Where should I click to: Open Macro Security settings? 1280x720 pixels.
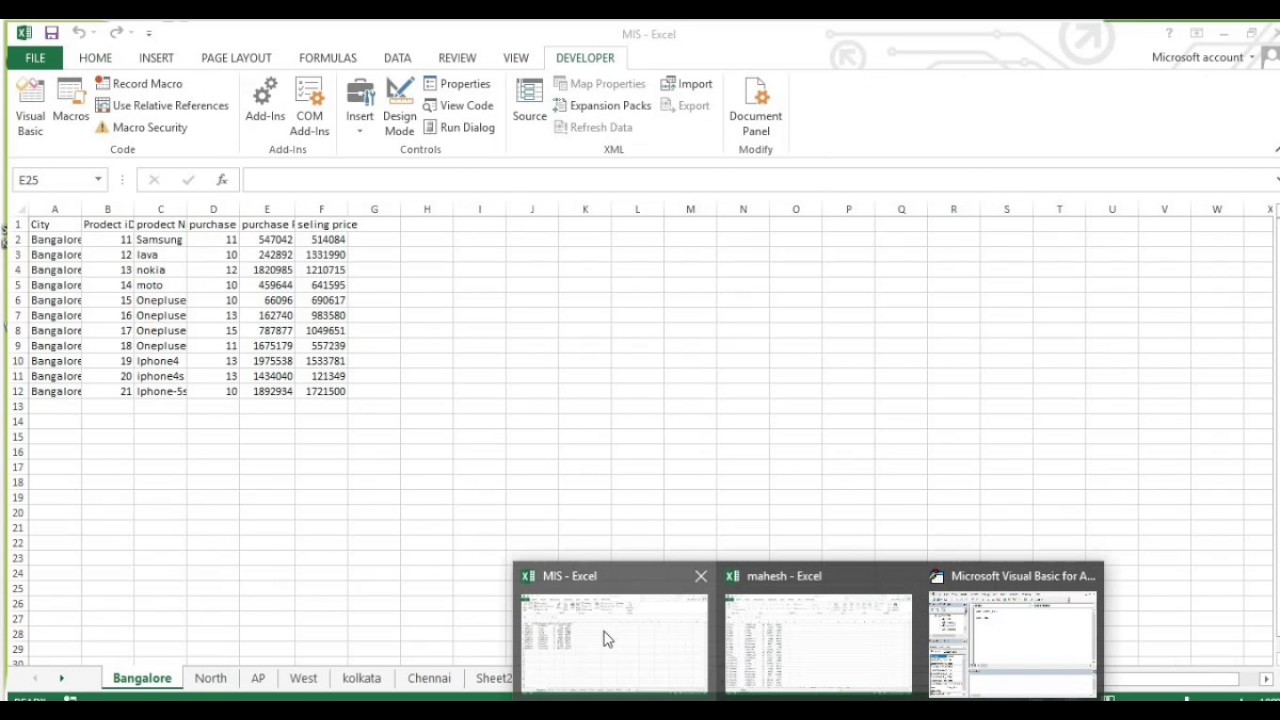141,128
